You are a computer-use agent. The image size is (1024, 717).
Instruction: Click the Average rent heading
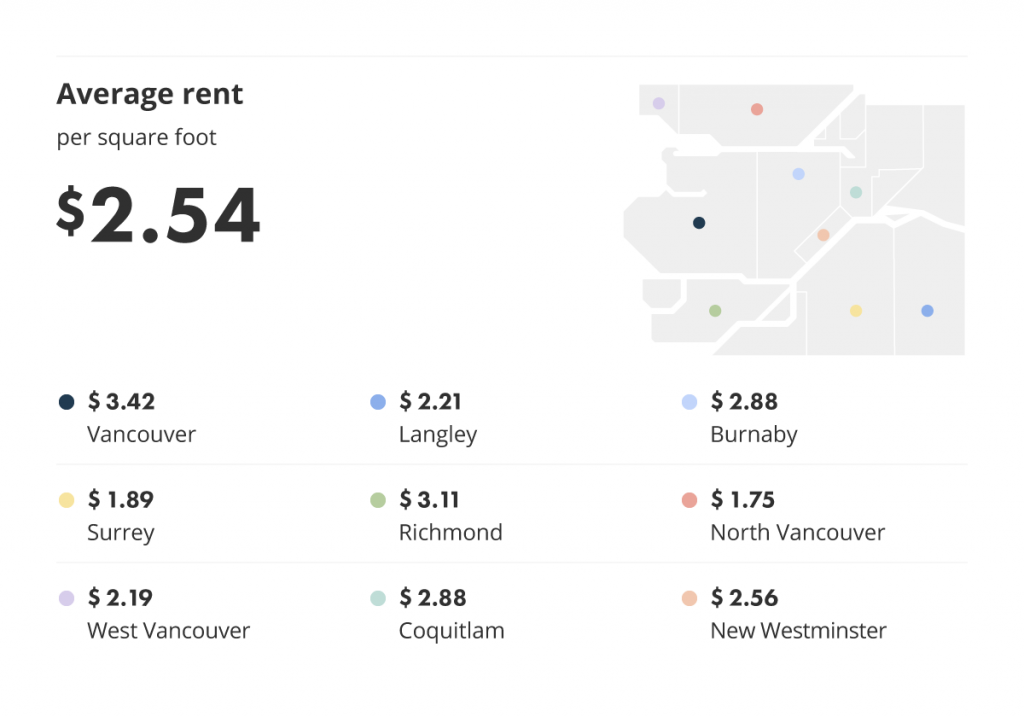[150, 94]
